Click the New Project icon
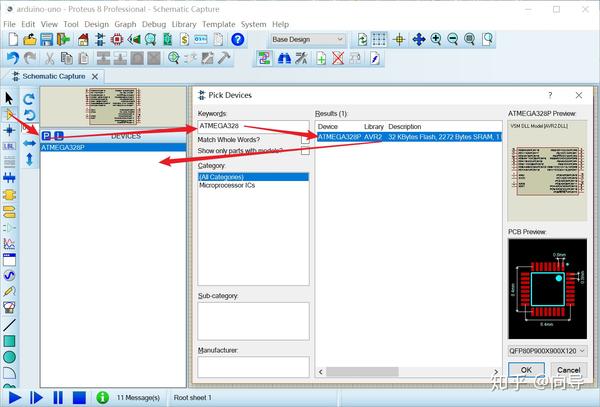Screen dimensions: 600x407 pos(13,39)
